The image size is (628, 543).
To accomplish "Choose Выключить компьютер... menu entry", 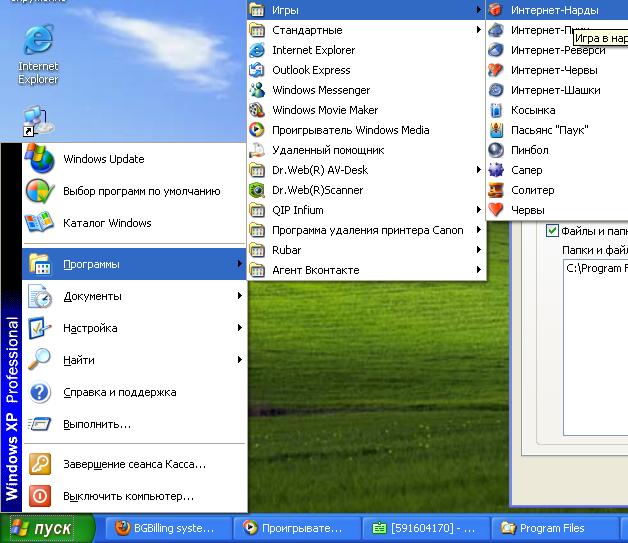I will click(134, 496).
